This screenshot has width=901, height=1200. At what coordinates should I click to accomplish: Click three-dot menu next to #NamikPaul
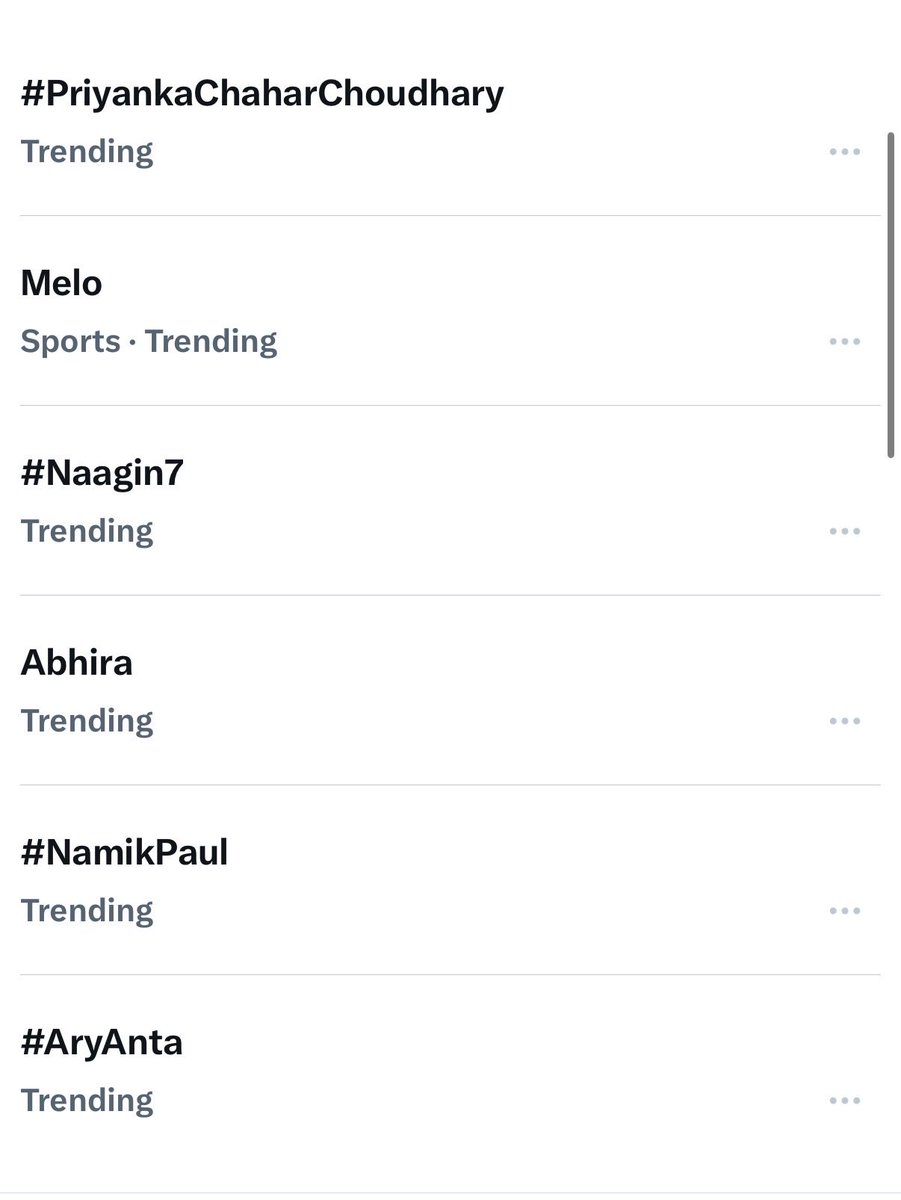[844, 912]
